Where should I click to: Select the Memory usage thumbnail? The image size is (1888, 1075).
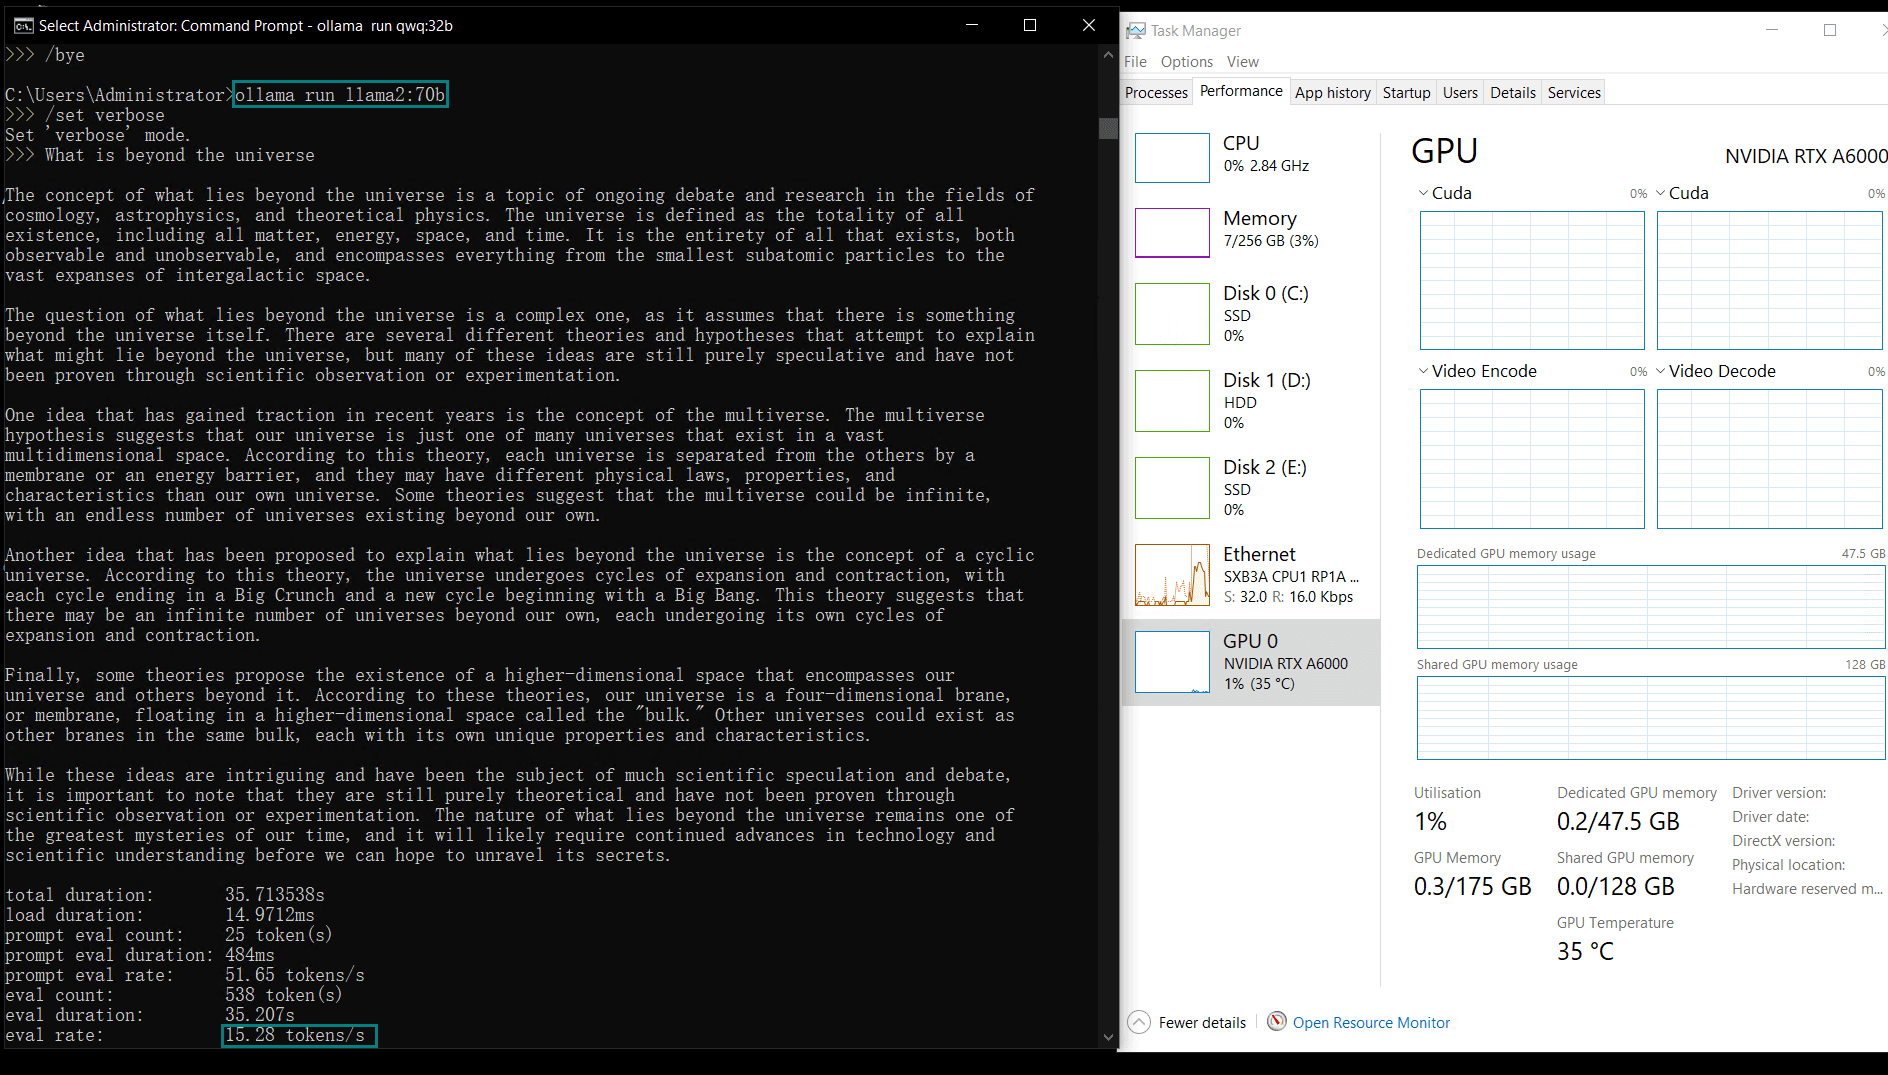click(x=1172, y=233)
